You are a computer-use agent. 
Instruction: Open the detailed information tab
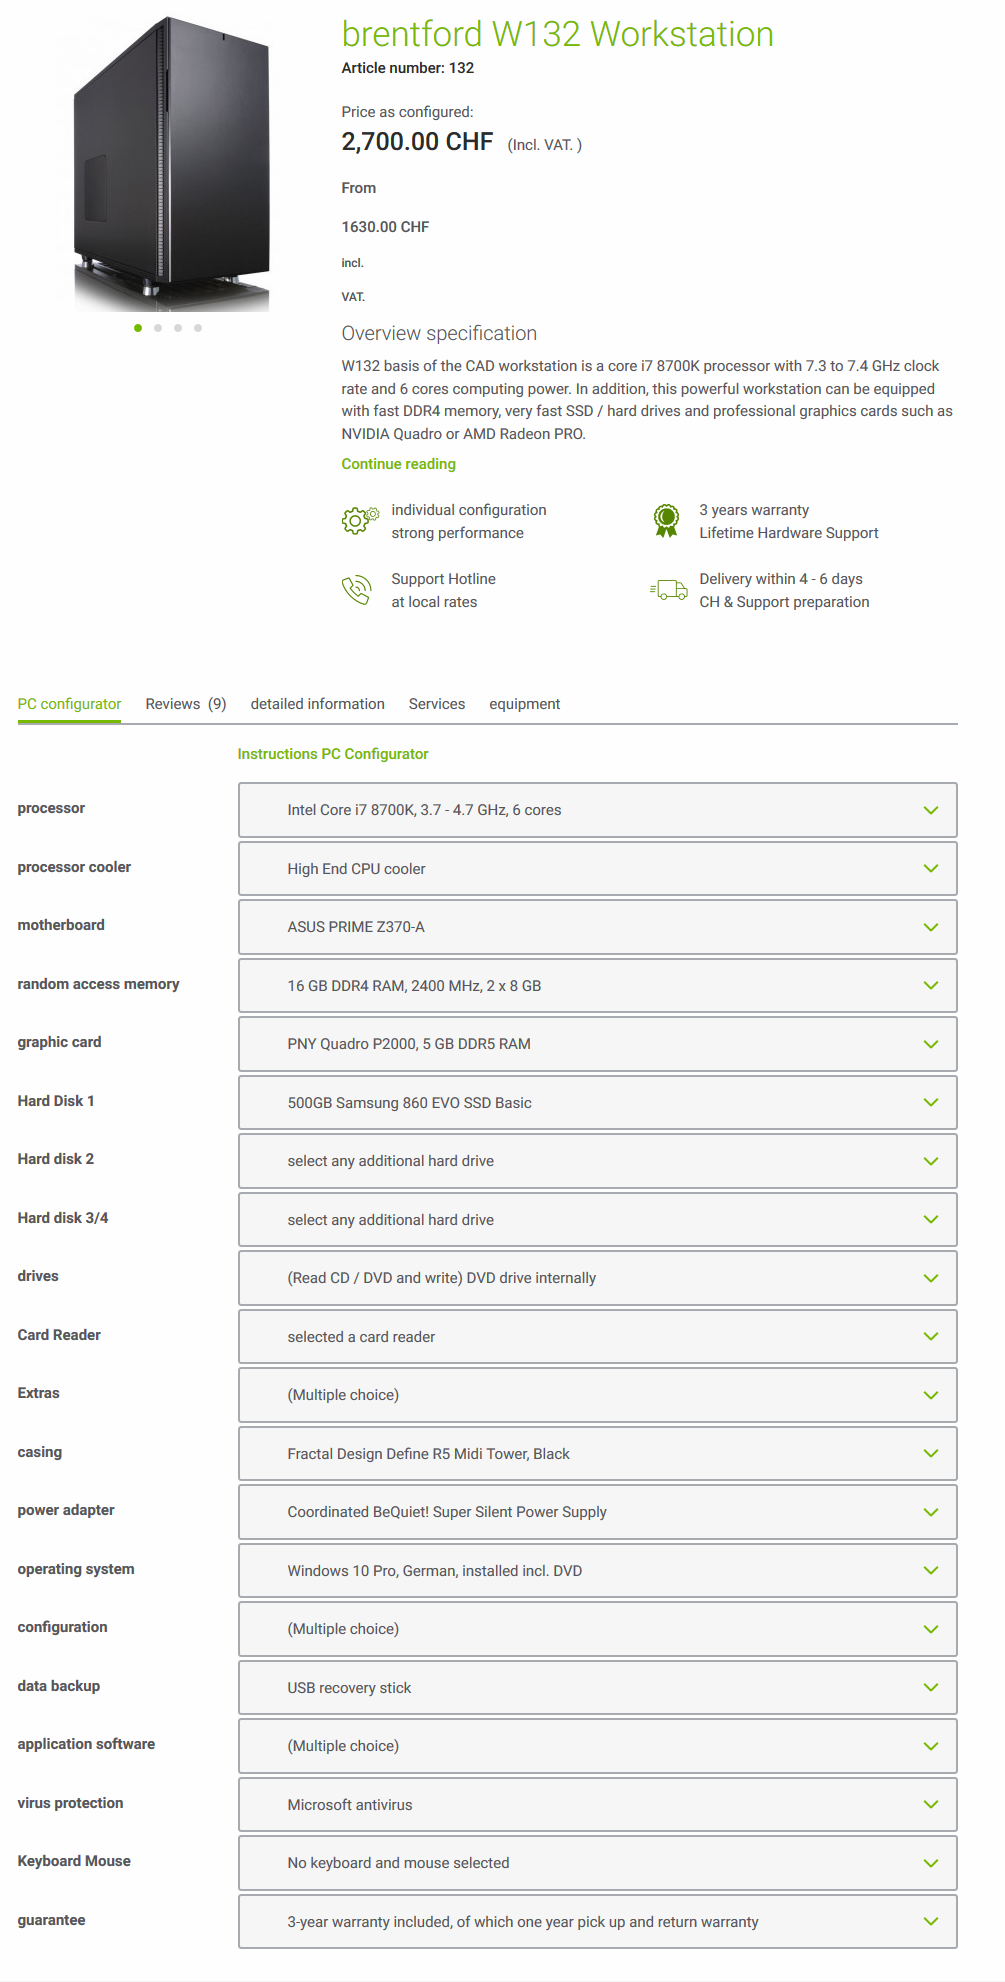[317, 704]
